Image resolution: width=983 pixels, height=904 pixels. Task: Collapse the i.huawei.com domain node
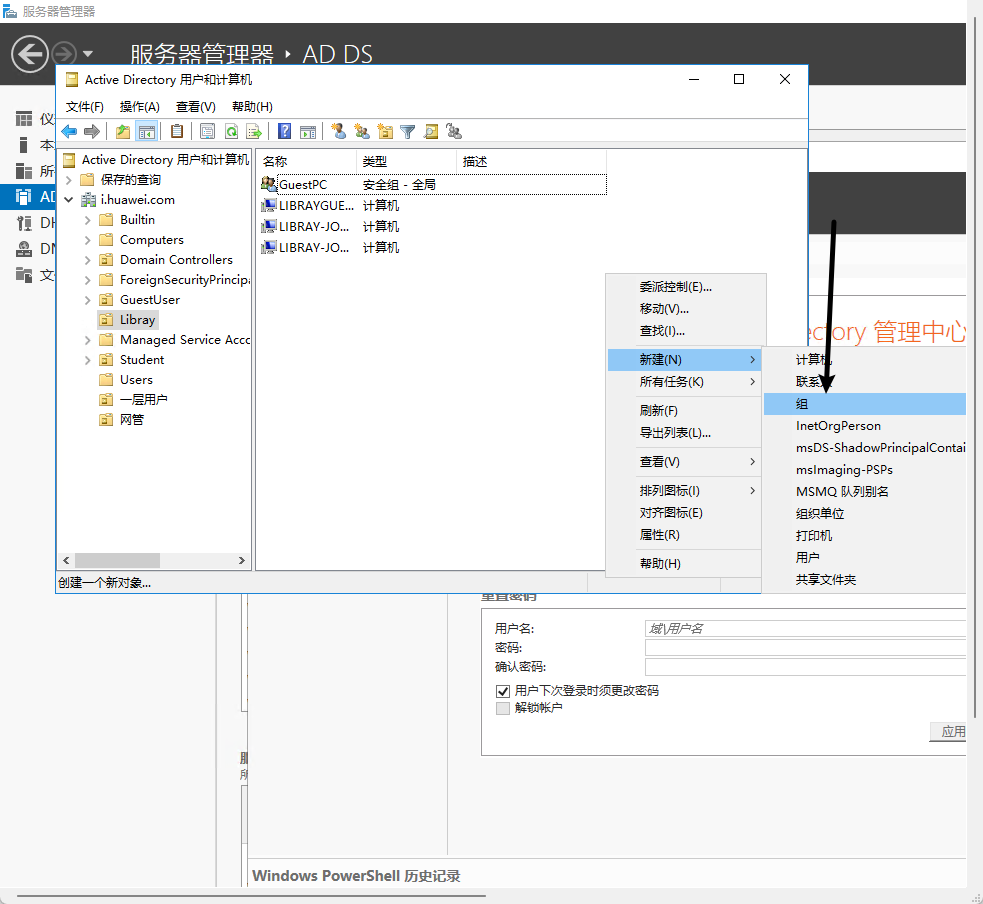pyautogui.click(x=69, y=200)
